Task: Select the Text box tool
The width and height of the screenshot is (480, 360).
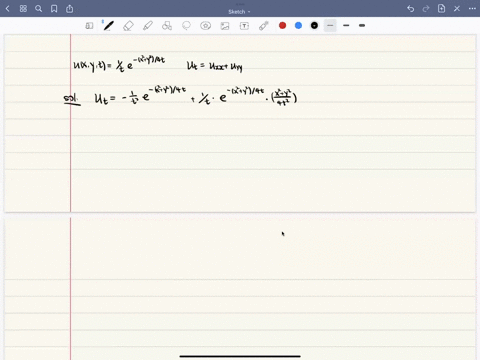Action: tap(244, 26)
